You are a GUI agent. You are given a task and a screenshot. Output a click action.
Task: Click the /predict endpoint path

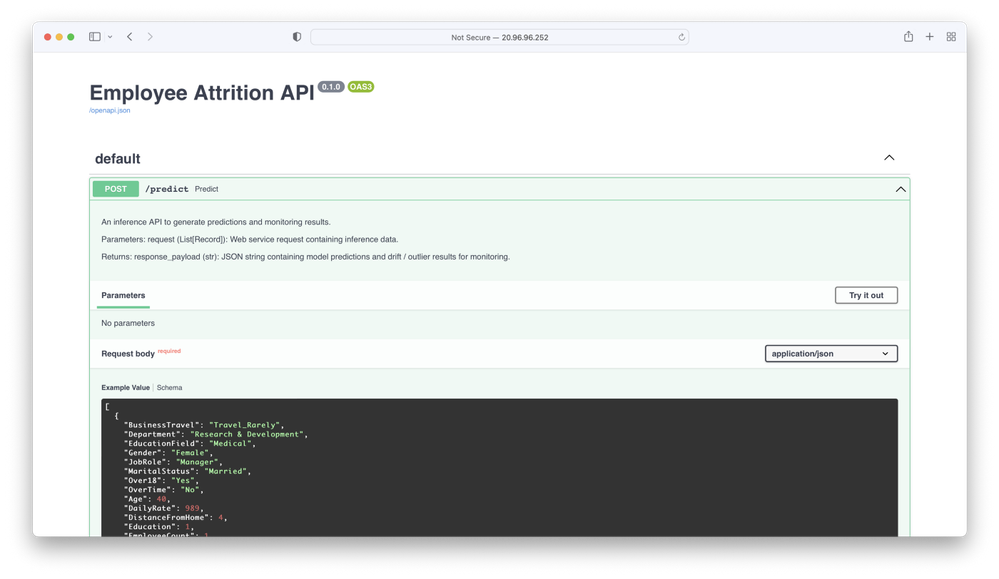tap(167, 189)
